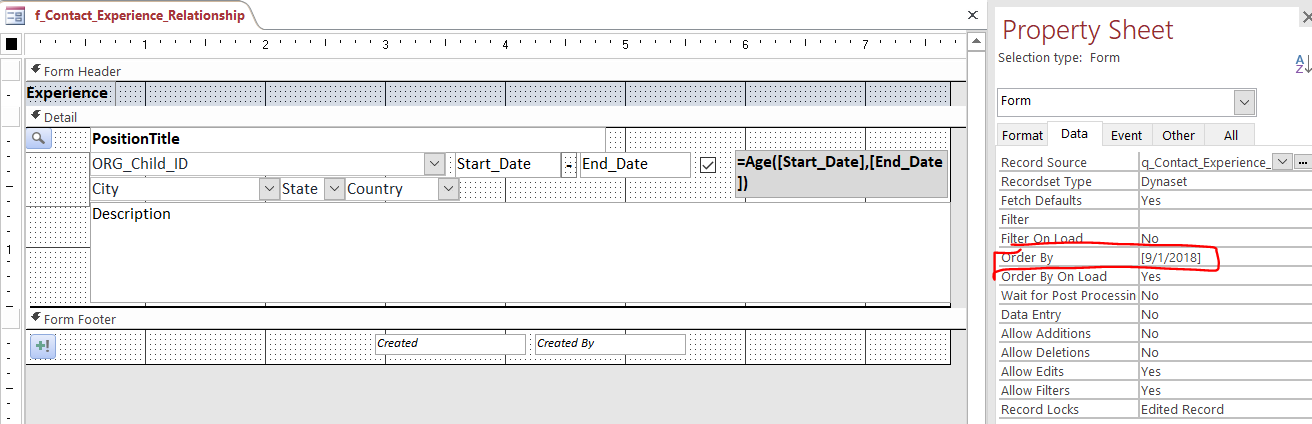Switch to the Event tab
Image resolution: width=1312 pixels, height=424 pixels.
point(1127,134)
